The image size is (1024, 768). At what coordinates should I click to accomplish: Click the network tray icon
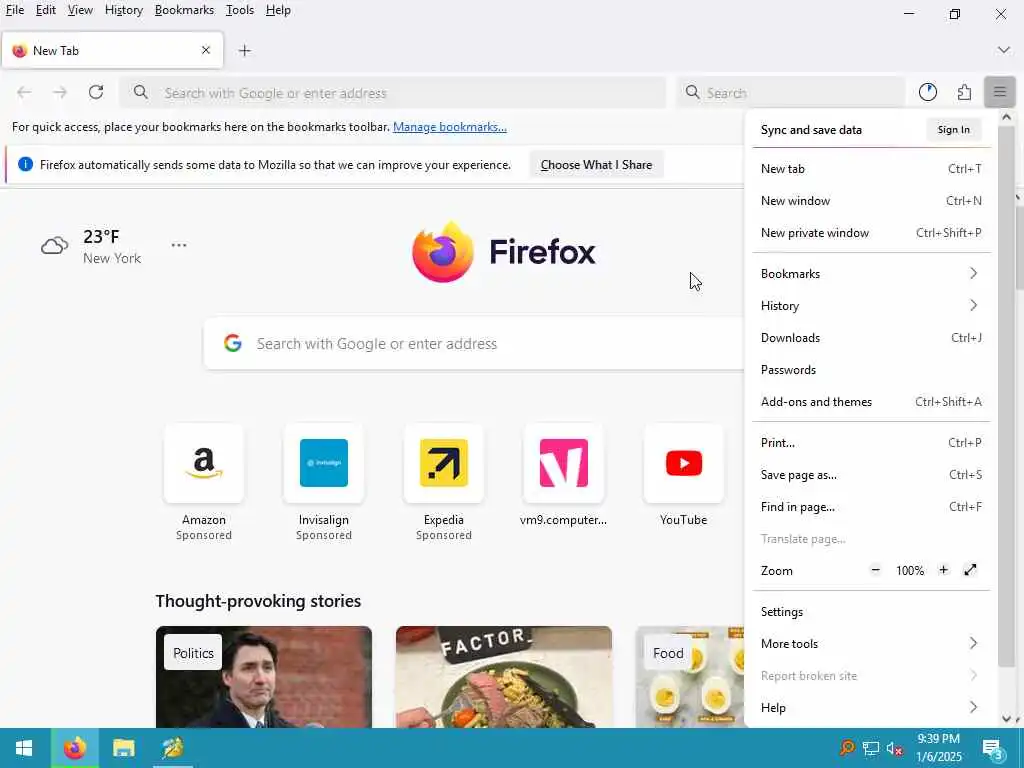(871, 748)
